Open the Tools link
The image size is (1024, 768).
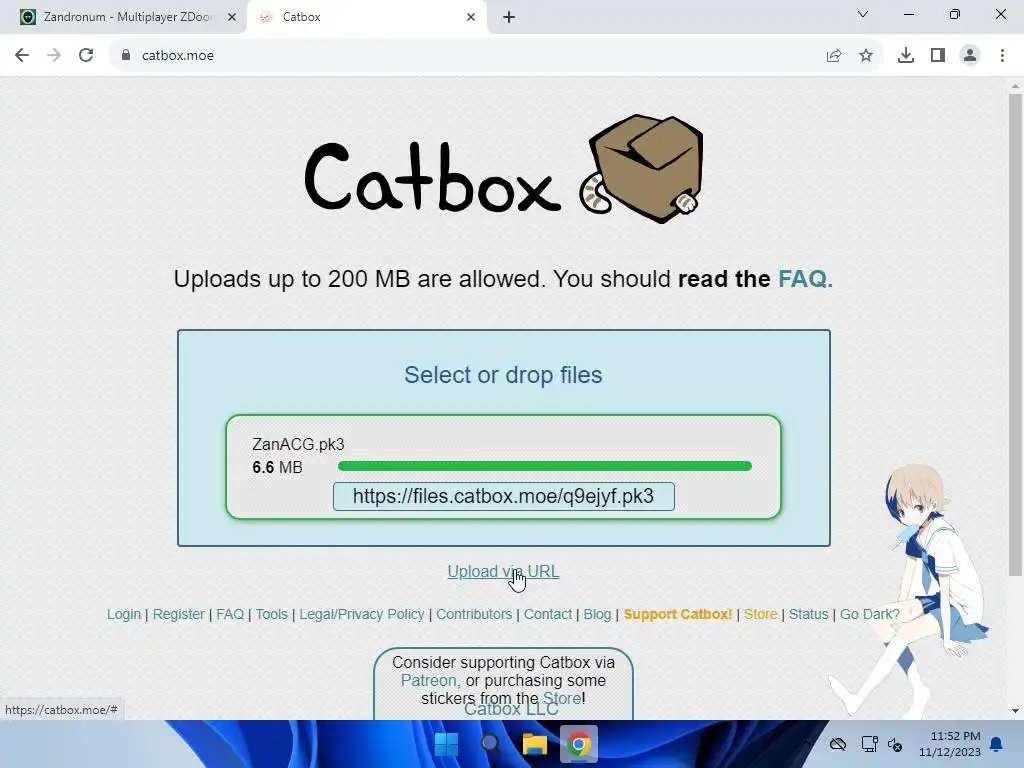pos(272,615)
